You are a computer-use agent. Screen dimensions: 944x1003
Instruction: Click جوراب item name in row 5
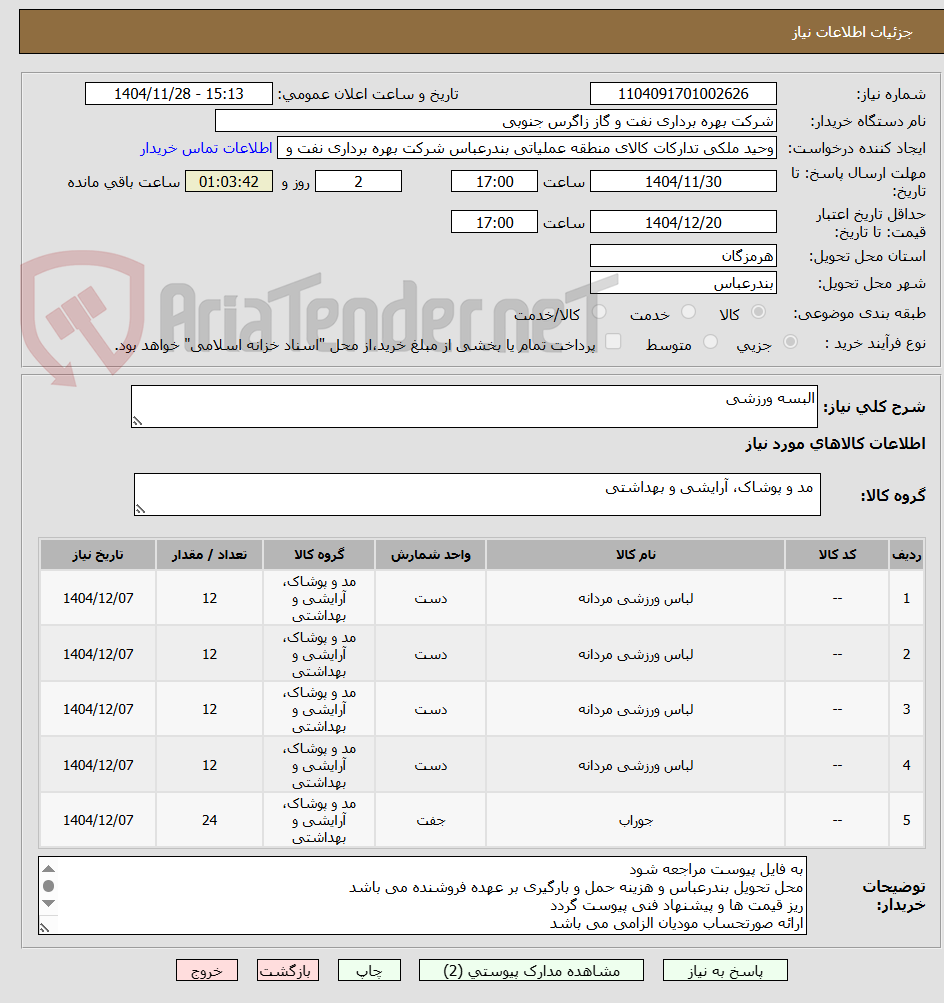pyautogui.click(x=636, y=821)
